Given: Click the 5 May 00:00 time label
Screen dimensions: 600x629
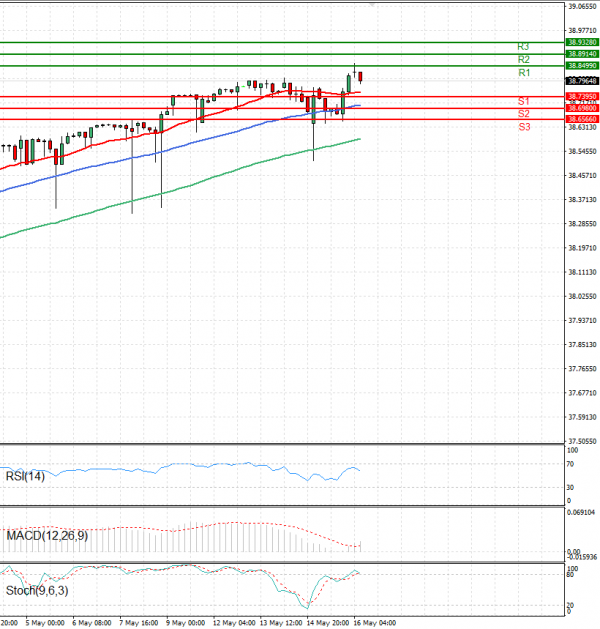Looking at the screenshot, I should pos(45,623).
